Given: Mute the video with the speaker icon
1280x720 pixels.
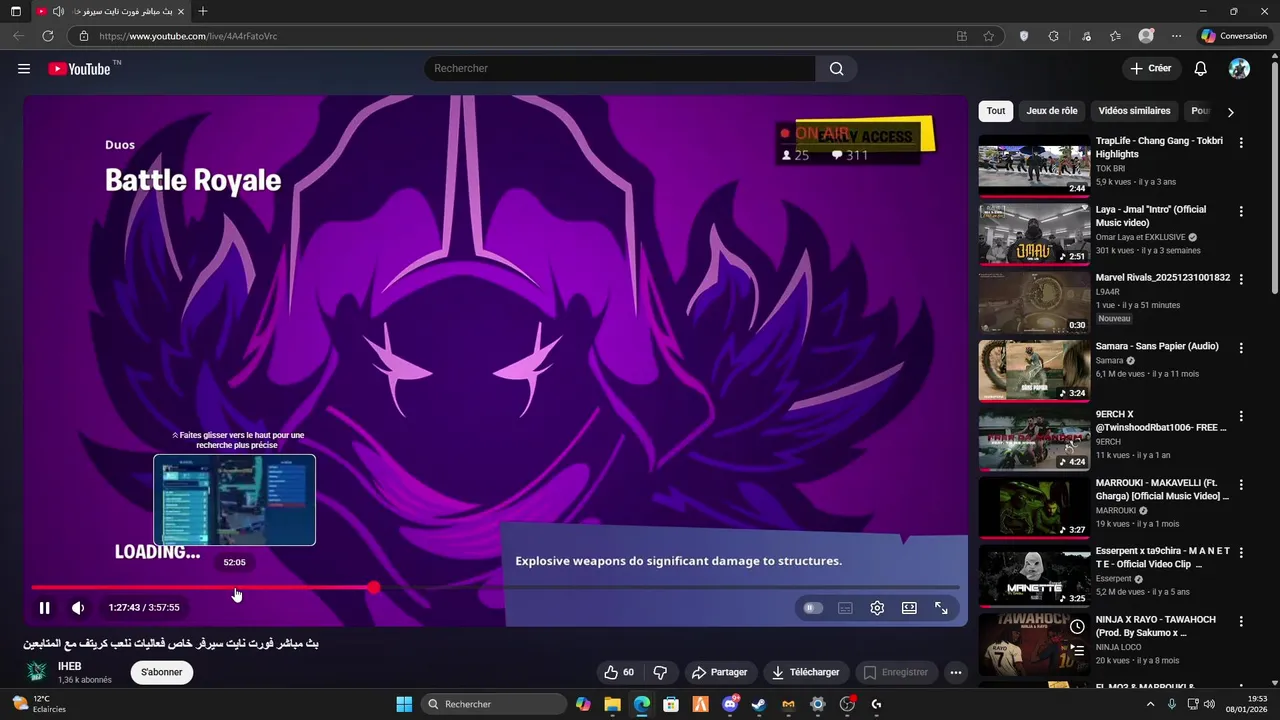Looking at the screenshot, I should click(x=78, y=607).
